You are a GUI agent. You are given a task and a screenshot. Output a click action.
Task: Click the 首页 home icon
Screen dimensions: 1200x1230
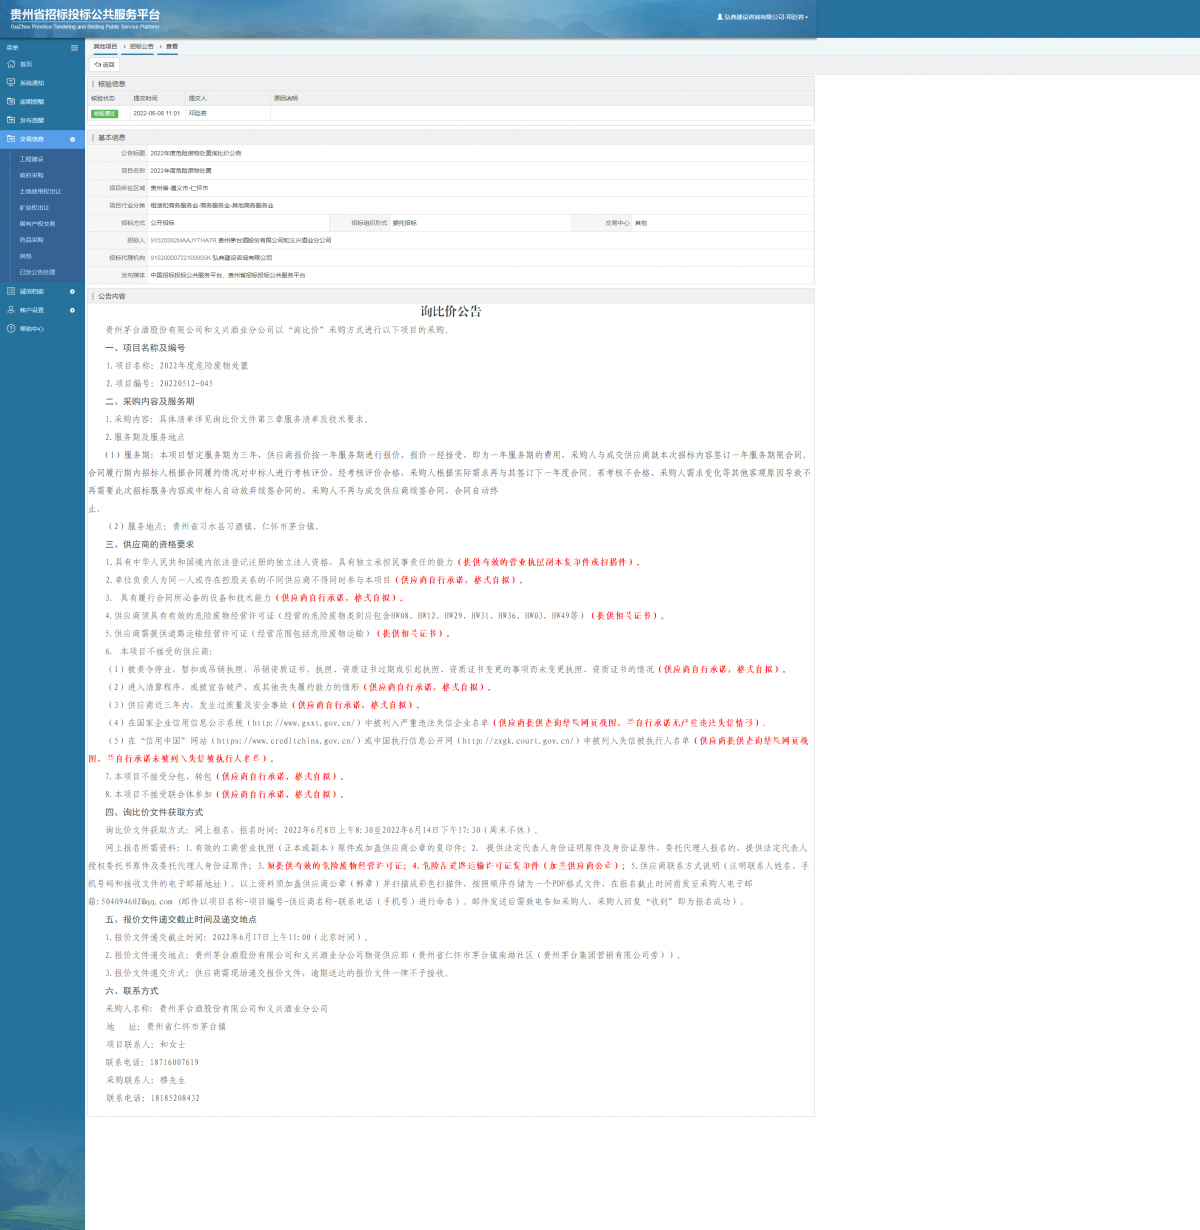pos(11,64)
